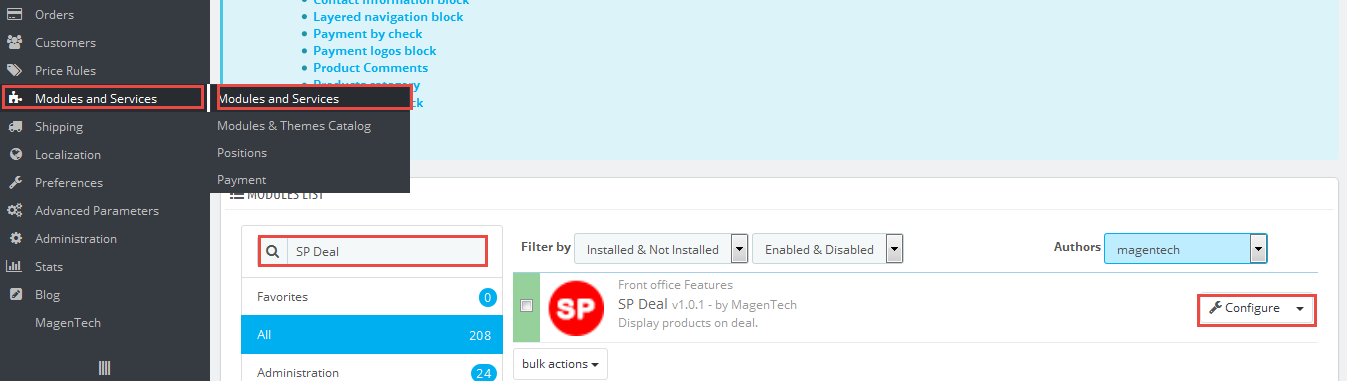Open the Enabled & Disabled filter

[828, 249]
